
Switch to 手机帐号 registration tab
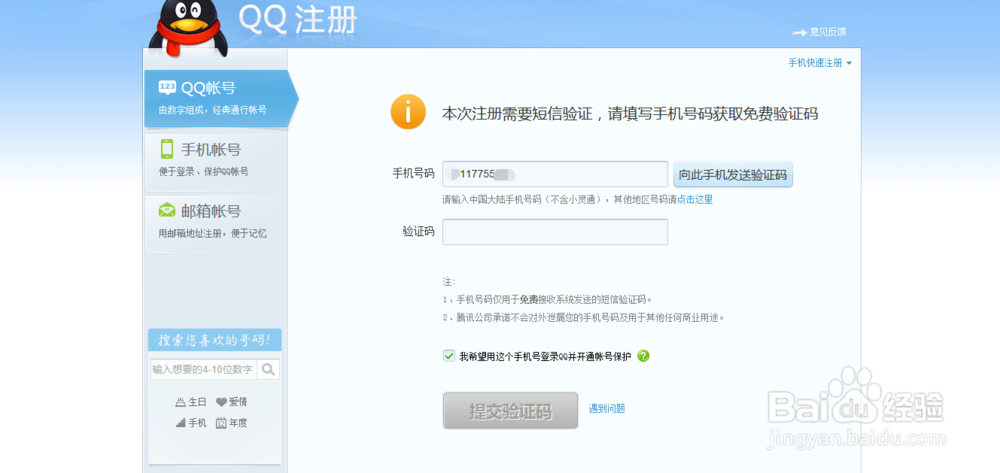216,161
